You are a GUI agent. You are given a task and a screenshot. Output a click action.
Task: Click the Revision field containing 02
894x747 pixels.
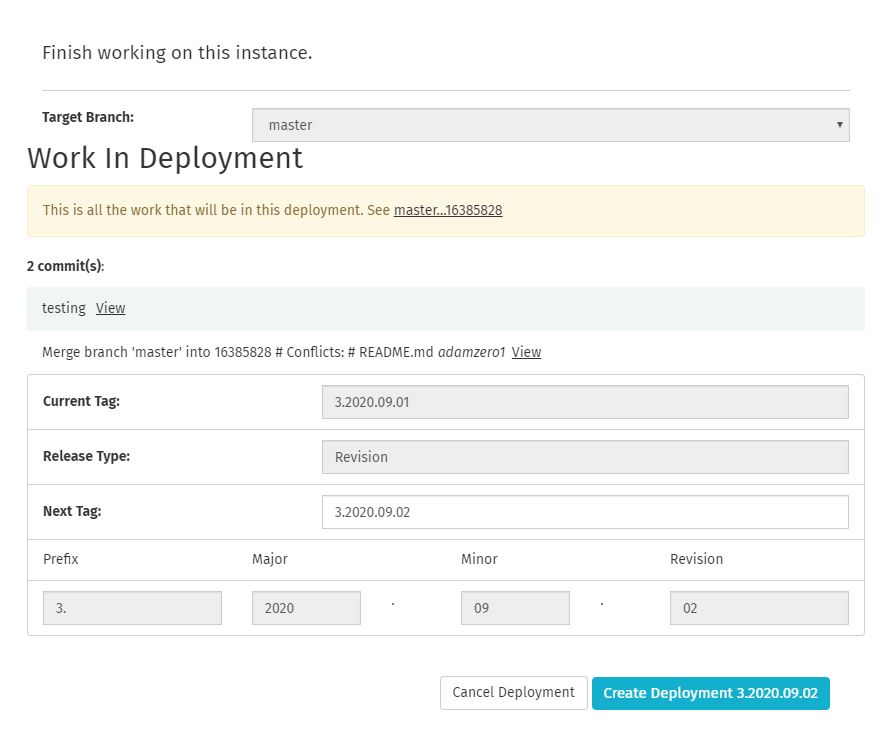click(x=758, y=608)
